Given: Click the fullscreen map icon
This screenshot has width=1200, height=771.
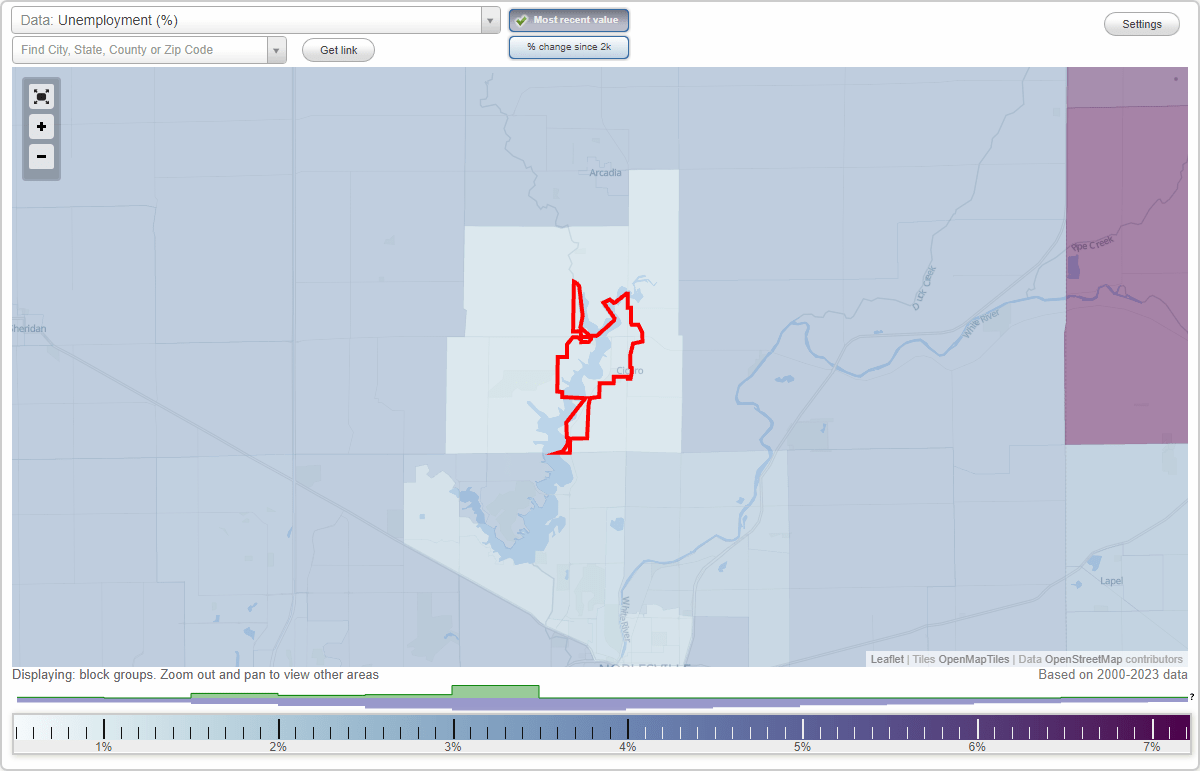Looking at the screenshot, I should [x=41, y=96].
